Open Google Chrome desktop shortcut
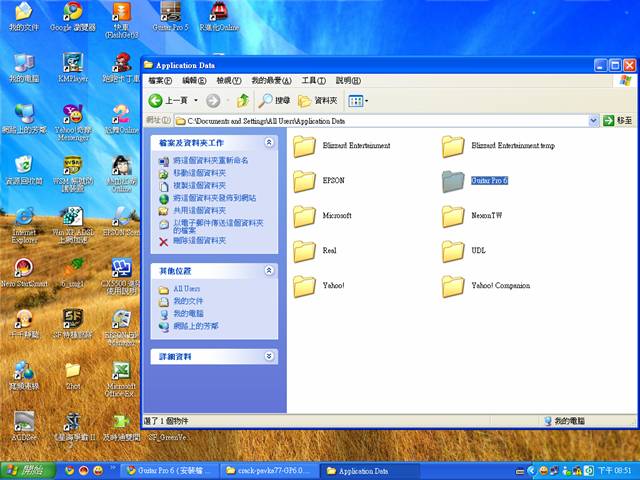Viewport: 640px width, 480px height. pyautogui.click(x=73, y=17)
